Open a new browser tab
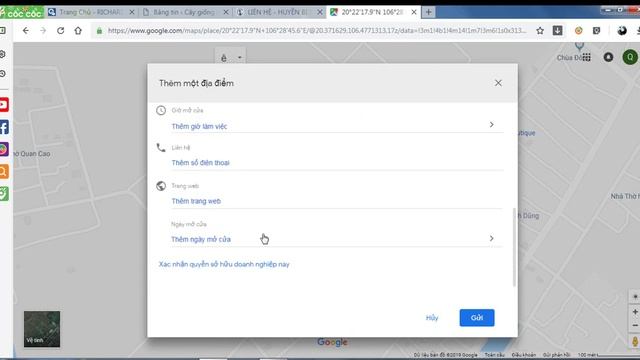The image size is (640, 360). [429, 12]
